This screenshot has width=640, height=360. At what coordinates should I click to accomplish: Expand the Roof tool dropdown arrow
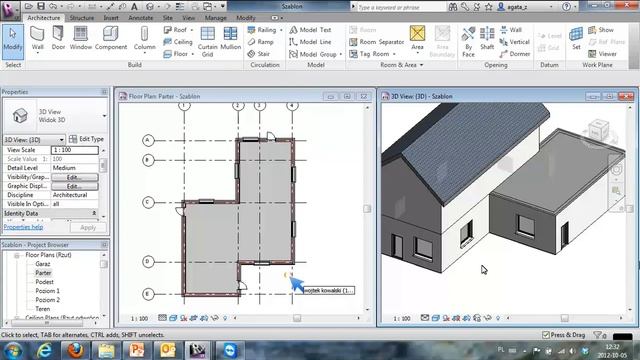point(192,30)
